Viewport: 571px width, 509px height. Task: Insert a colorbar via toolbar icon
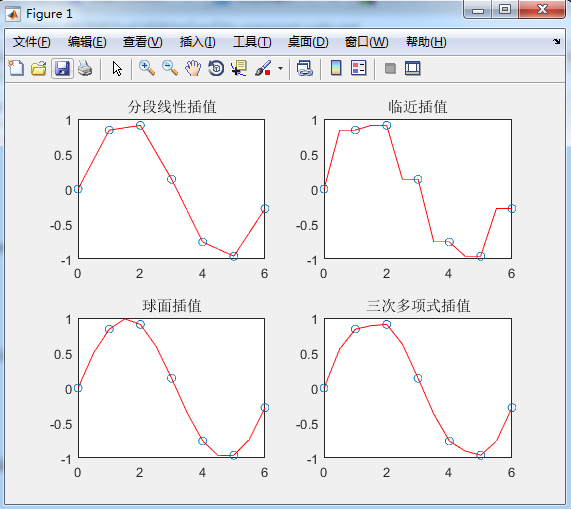(x=336, y=68)
